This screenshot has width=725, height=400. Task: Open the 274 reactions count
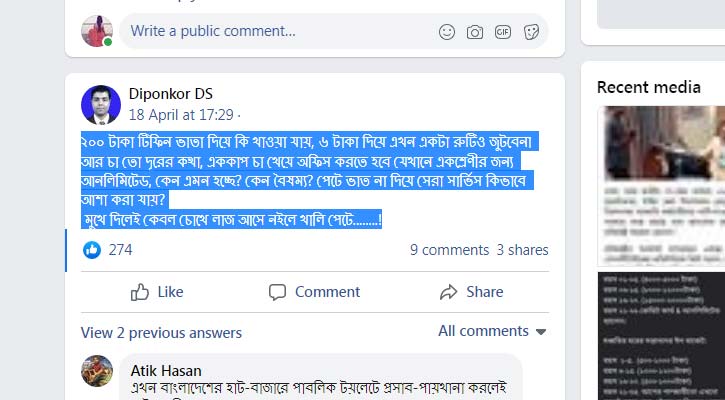[x=120, y=250]
